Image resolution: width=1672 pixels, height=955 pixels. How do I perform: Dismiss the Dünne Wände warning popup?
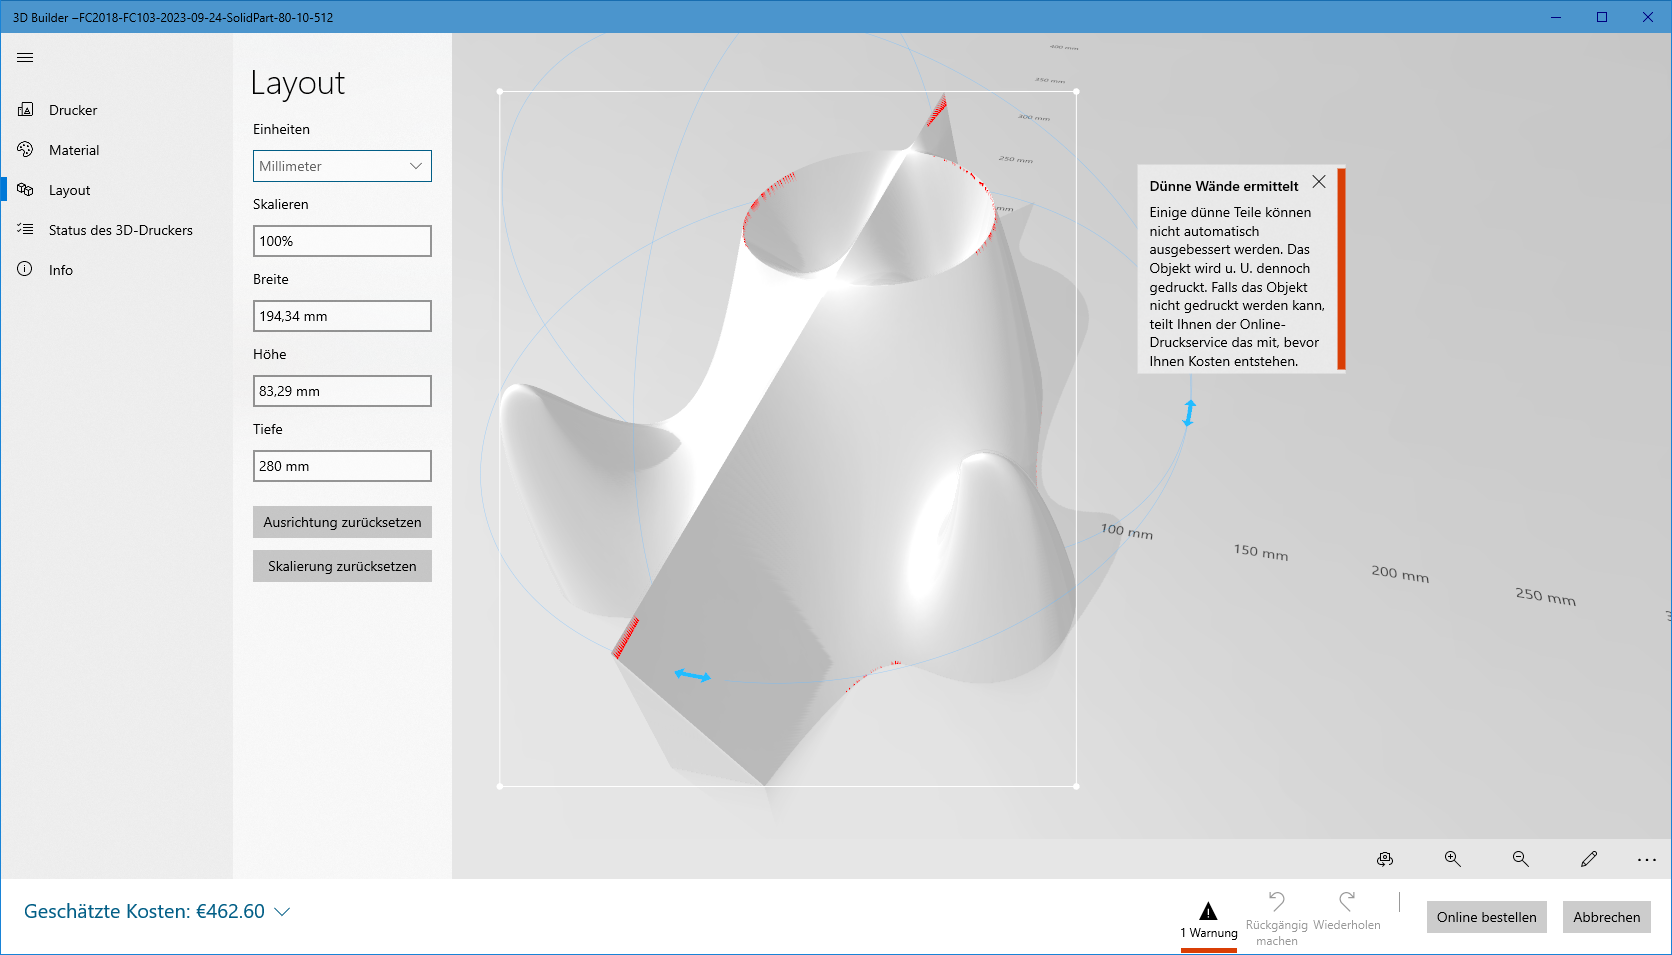tap(1319, 182)
